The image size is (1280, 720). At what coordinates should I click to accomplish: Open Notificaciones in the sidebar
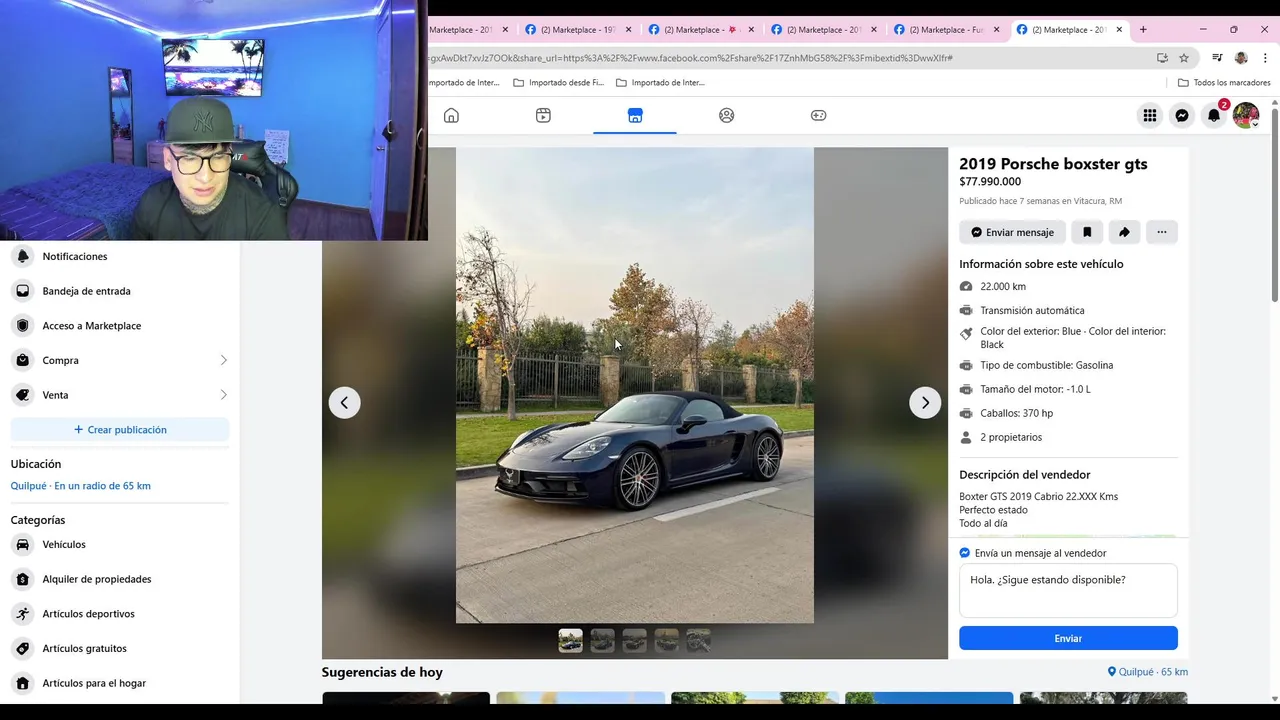120,256
